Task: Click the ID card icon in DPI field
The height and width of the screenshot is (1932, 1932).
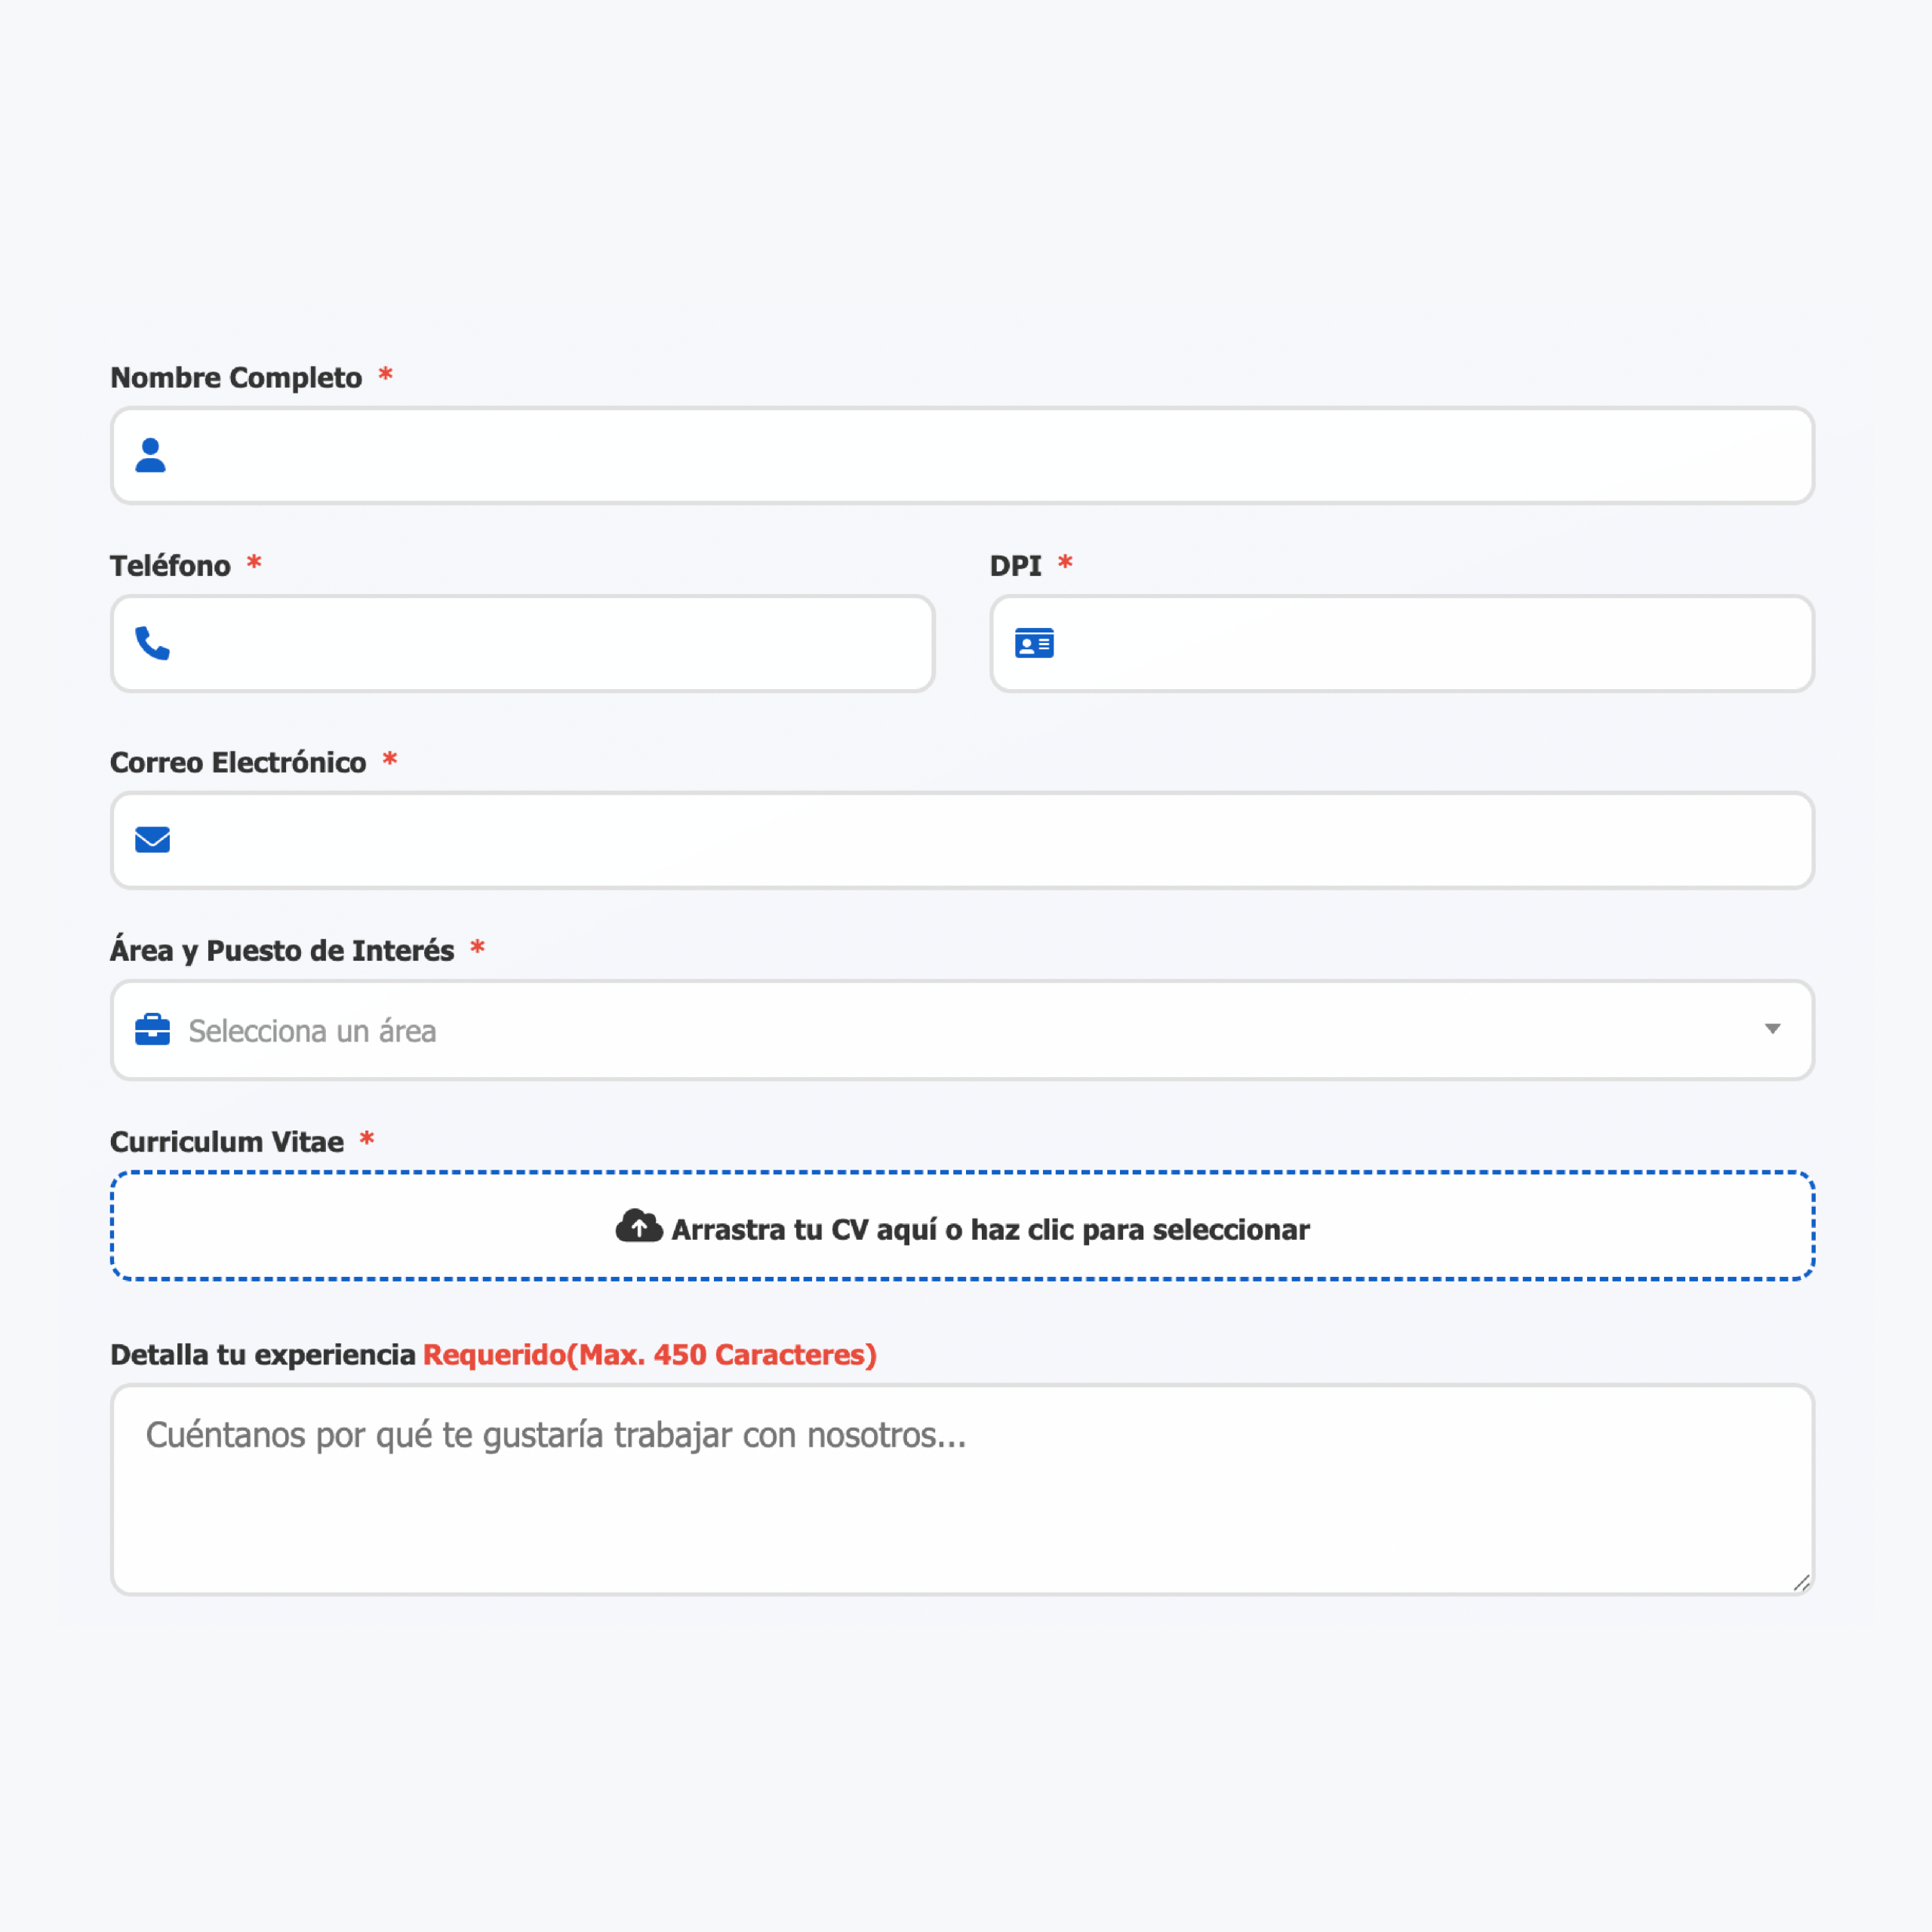Action: [x=1034, y=643]
